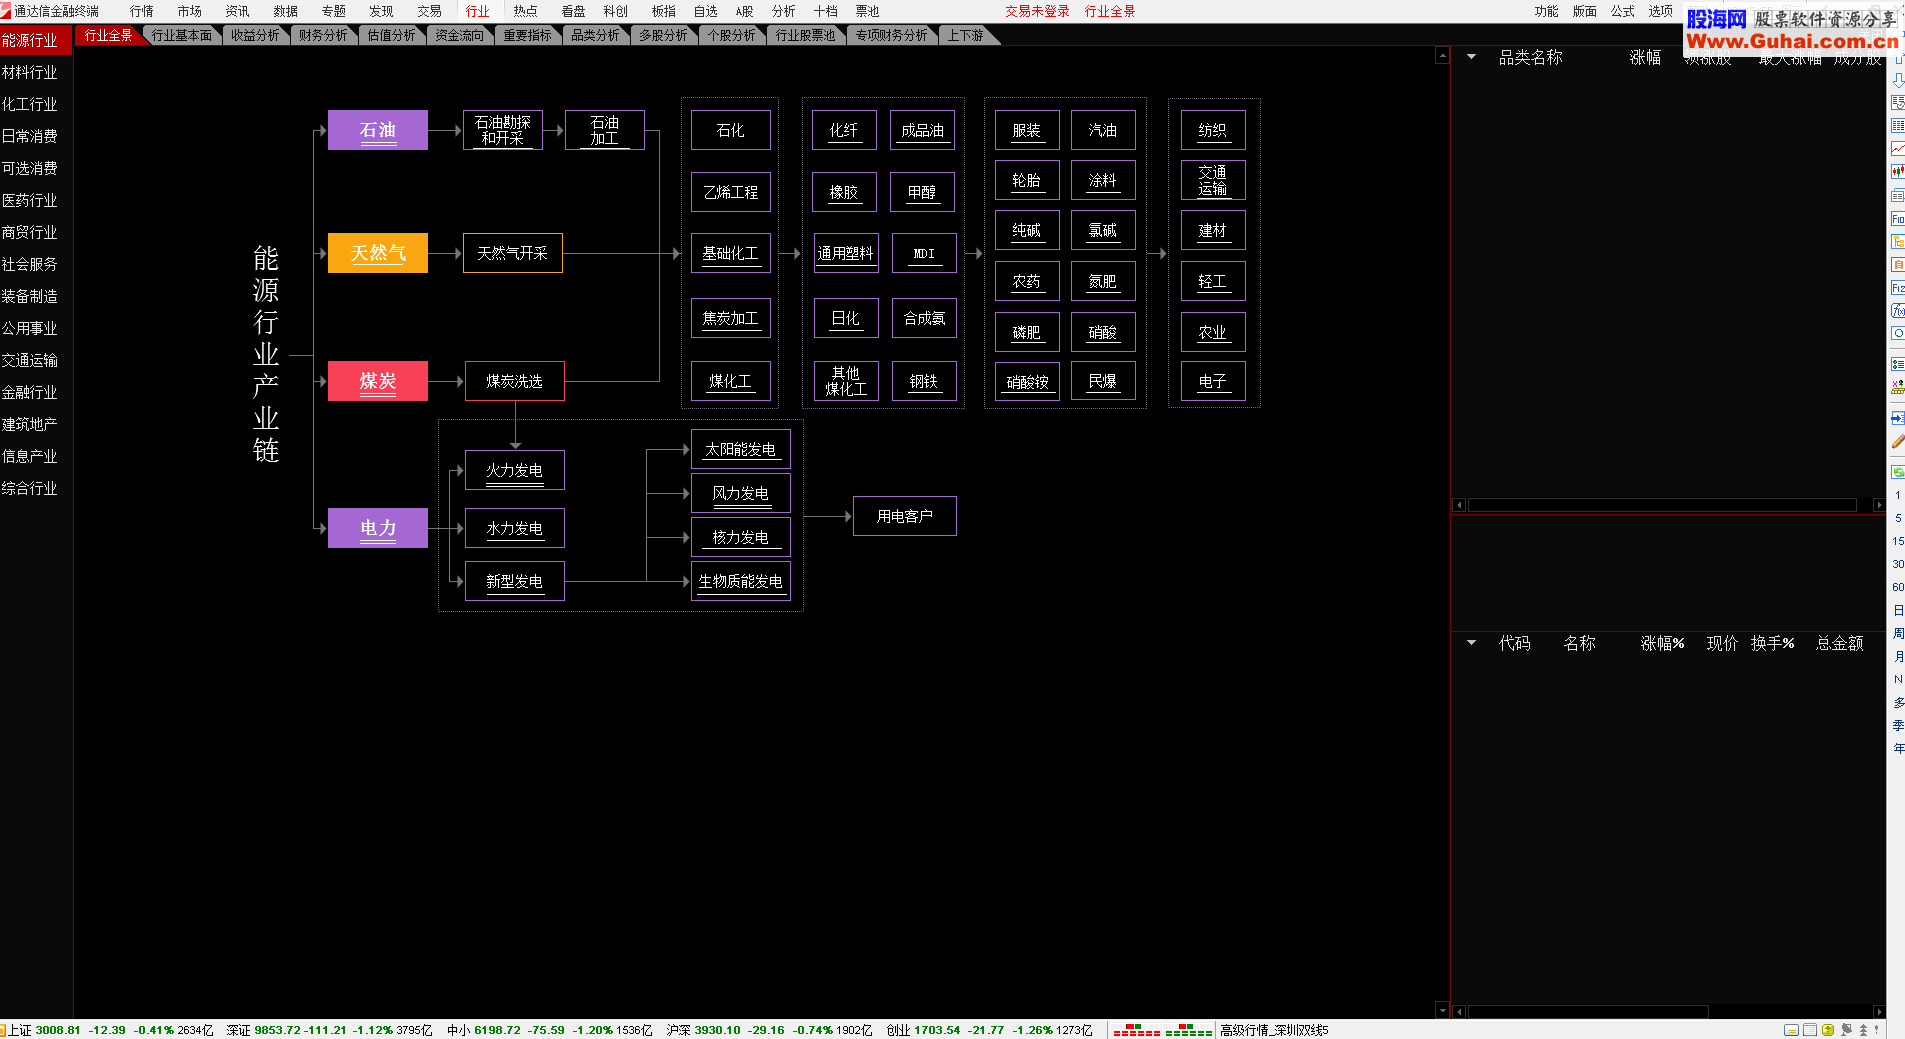The width and height of the screenshot is (1905, 1039).
Task: Open the 用电客户 node
Action: pyautogui.click(x=905, y=516)
